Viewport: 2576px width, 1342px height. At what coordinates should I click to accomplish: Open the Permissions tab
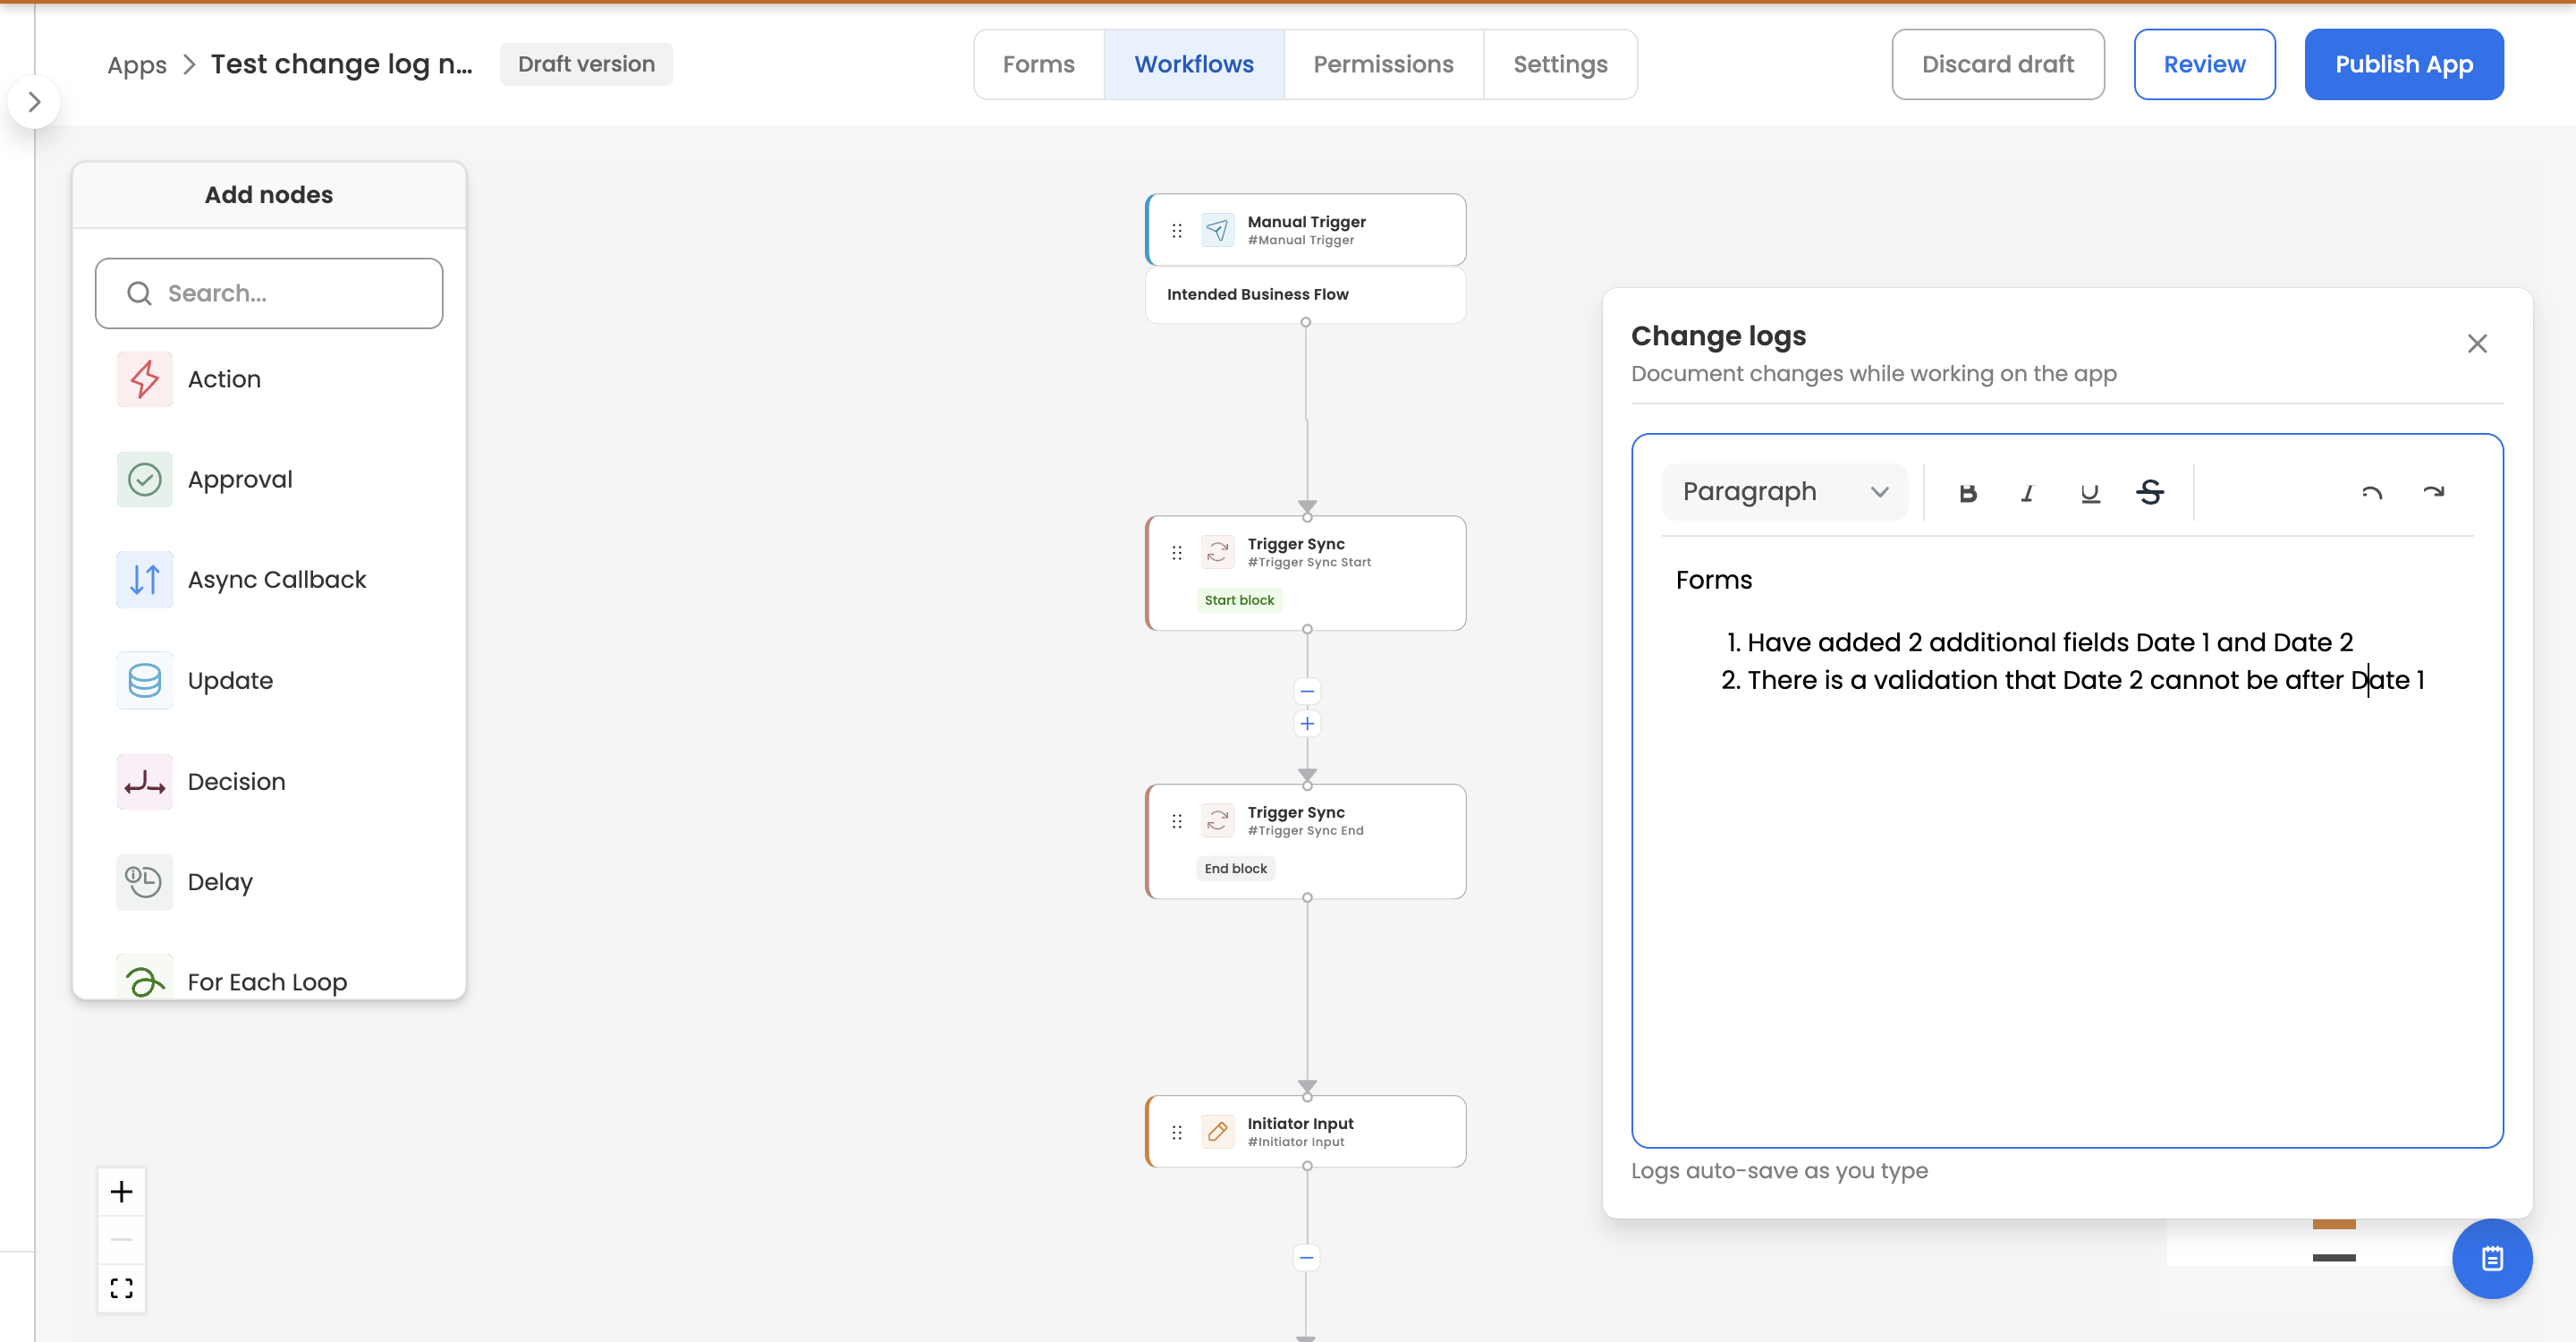[x=1382, y=65]
